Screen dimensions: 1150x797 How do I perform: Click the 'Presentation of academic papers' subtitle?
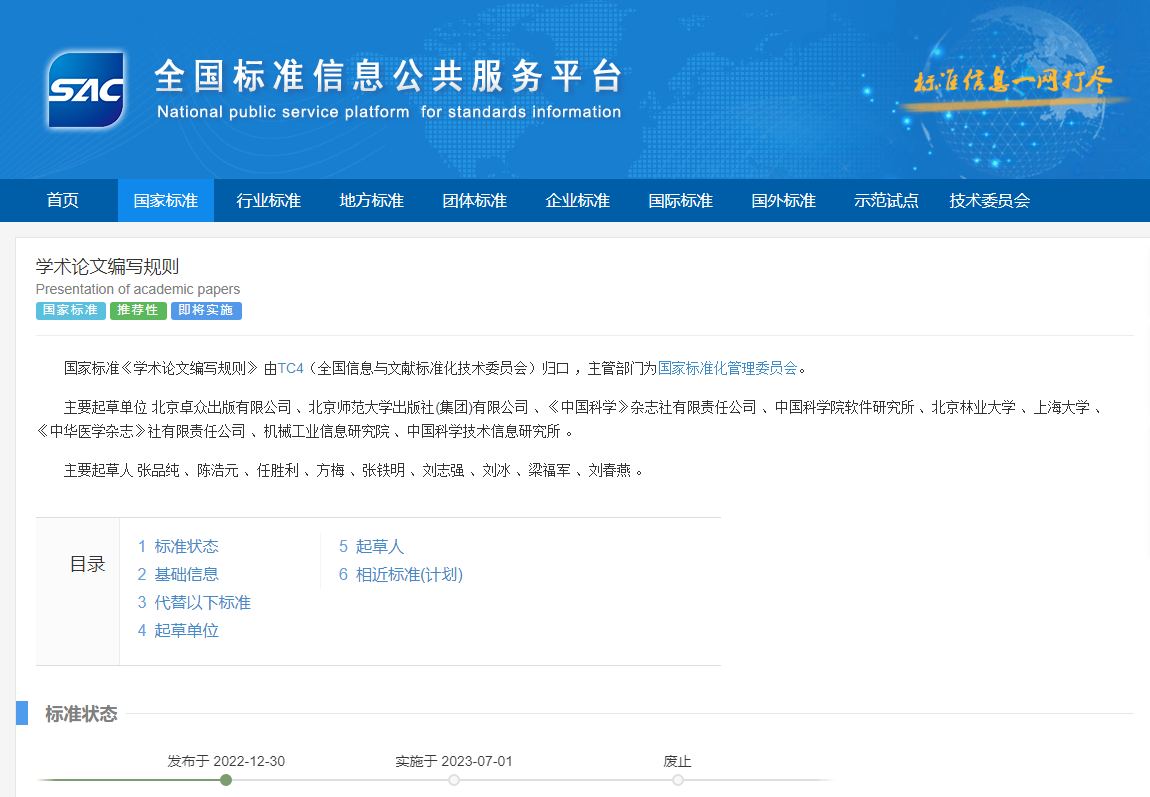(x=138, y=289)
